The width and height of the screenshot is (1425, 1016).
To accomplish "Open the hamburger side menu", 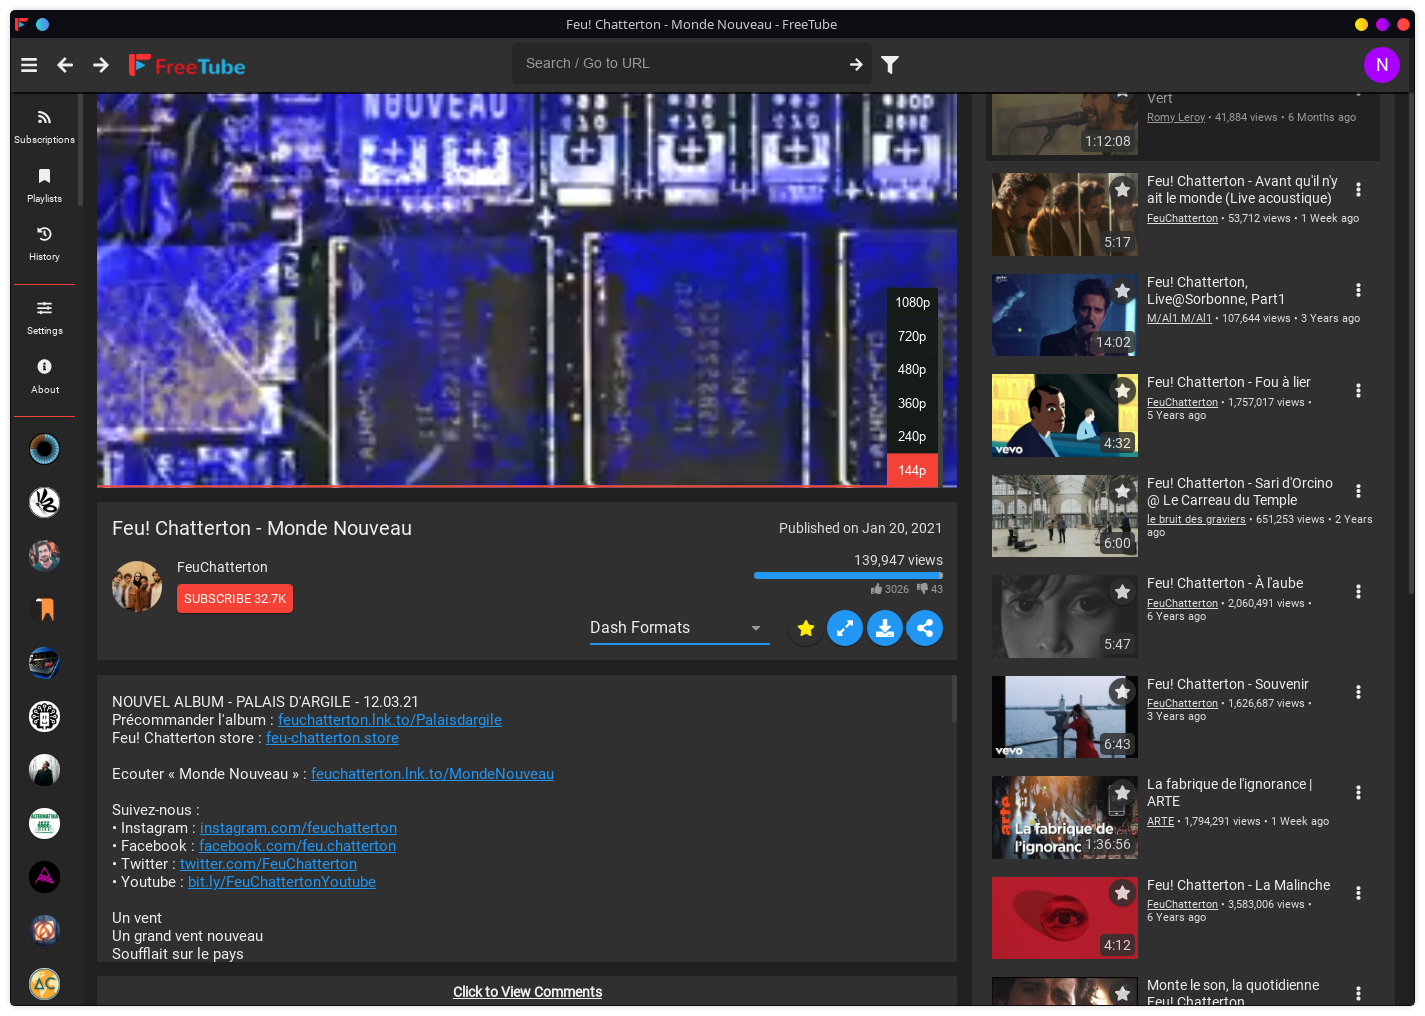I will [29, 65].
